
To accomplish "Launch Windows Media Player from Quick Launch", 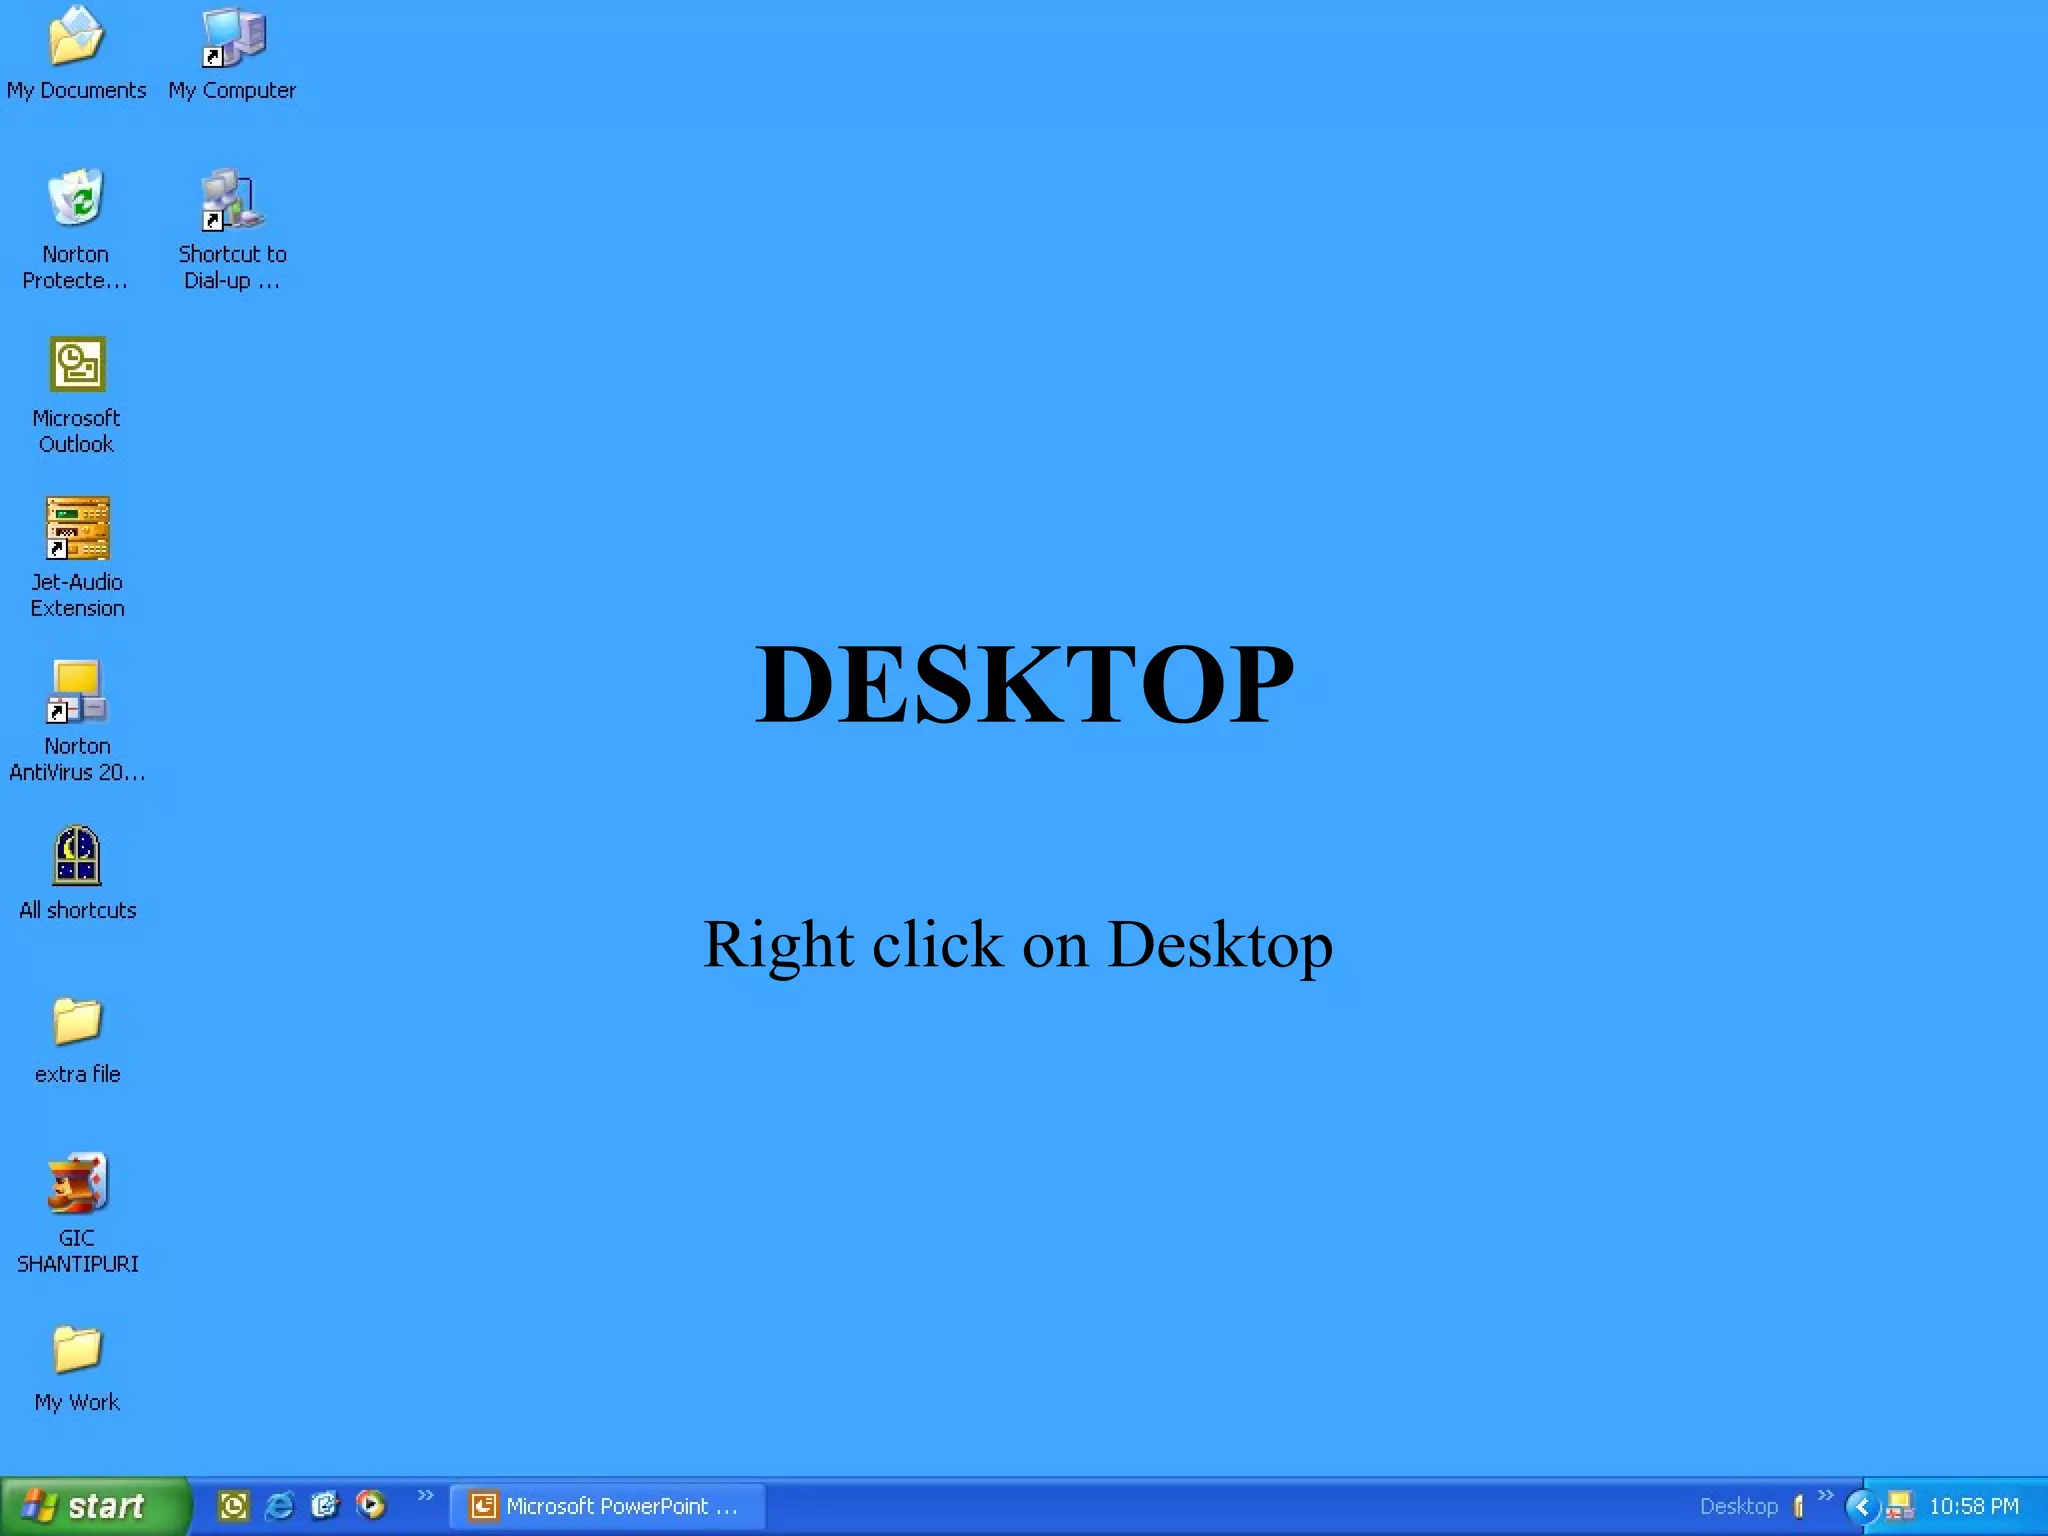I will point(371,1506).
